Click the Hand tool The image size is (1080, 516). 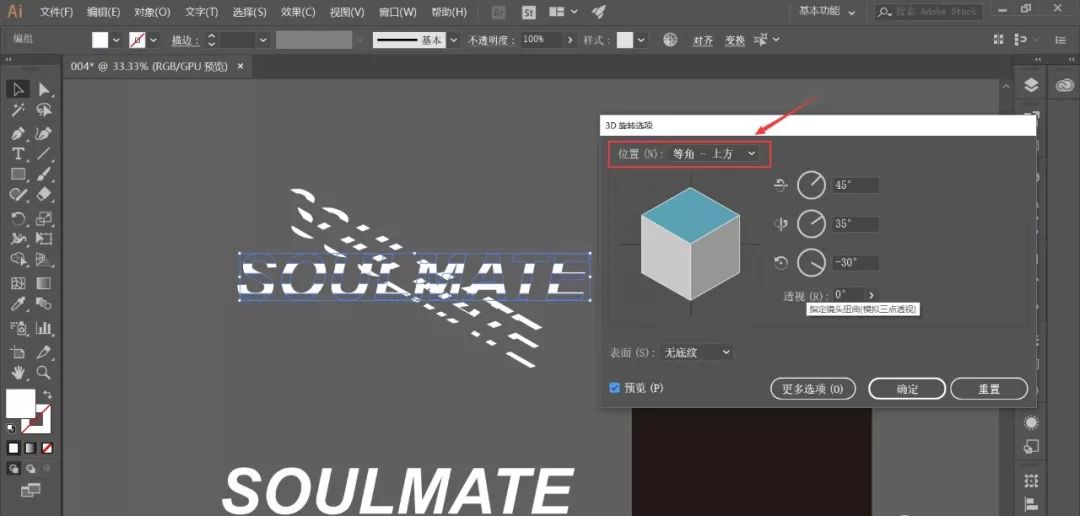18,372
